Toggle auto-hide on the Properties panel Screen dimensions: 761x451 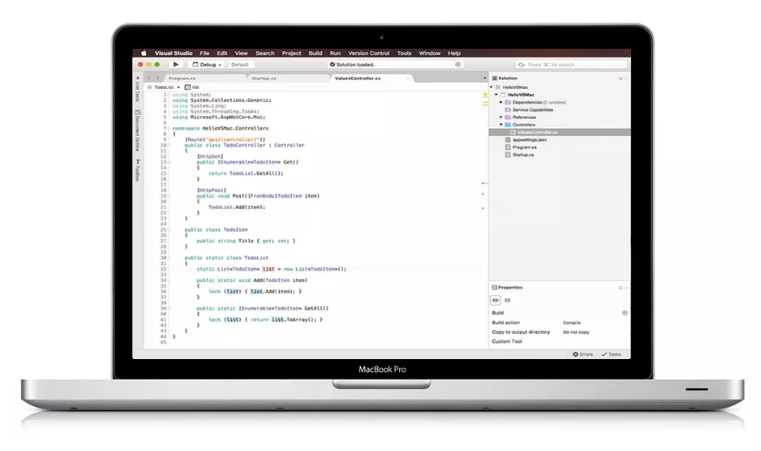click(x=620, y=288)
